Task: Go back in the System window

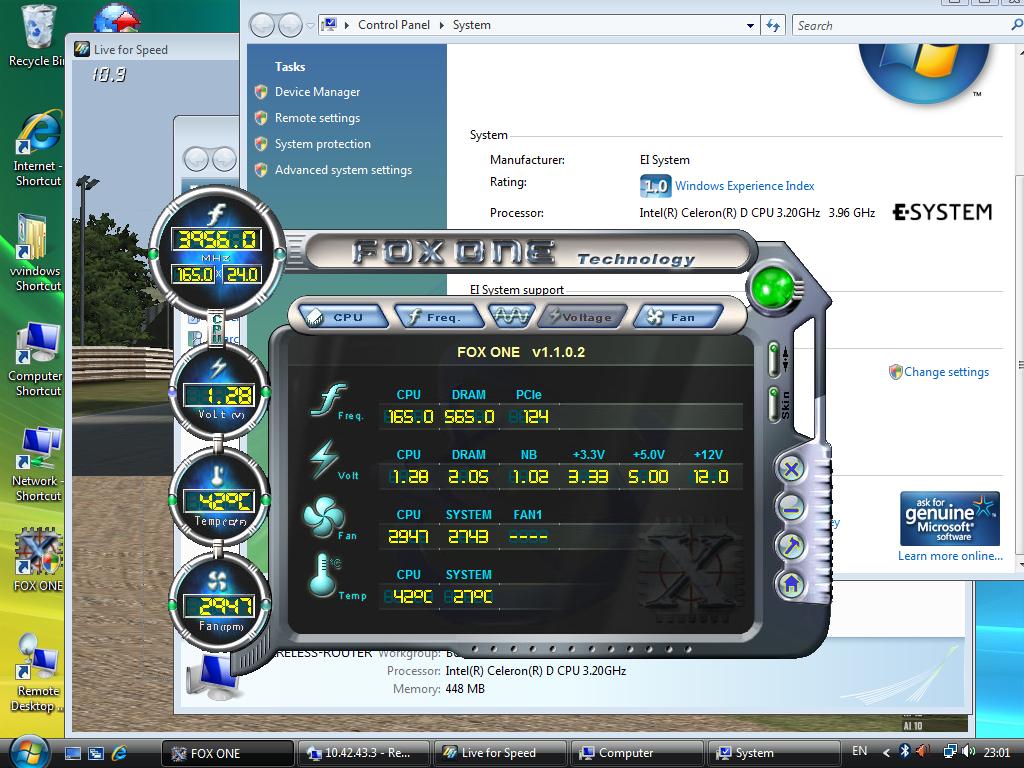Action: pyautogui.click(x=263, y=25)
